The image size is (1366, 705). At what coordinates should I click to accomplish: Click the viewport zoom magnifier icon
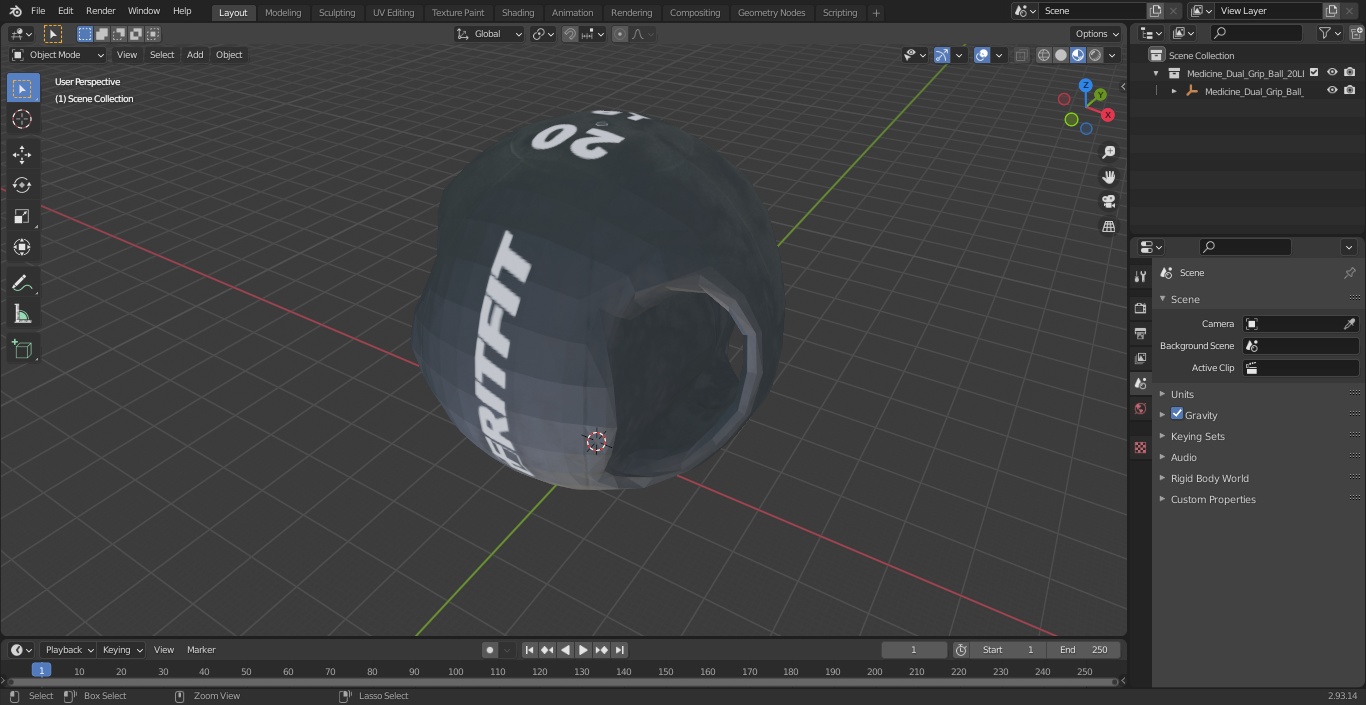click(x=1108, y=152)
